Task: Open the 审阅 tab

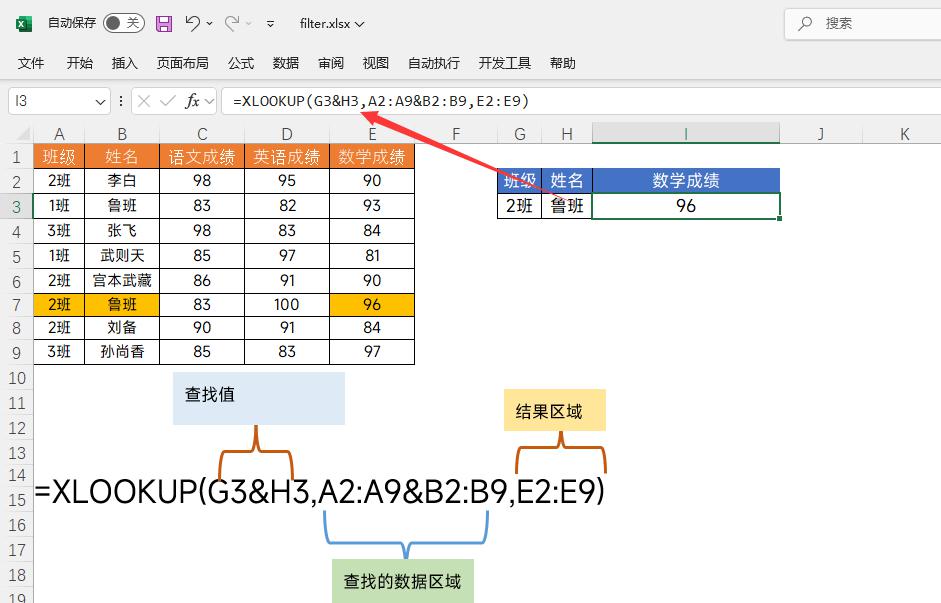Action: 331,63
